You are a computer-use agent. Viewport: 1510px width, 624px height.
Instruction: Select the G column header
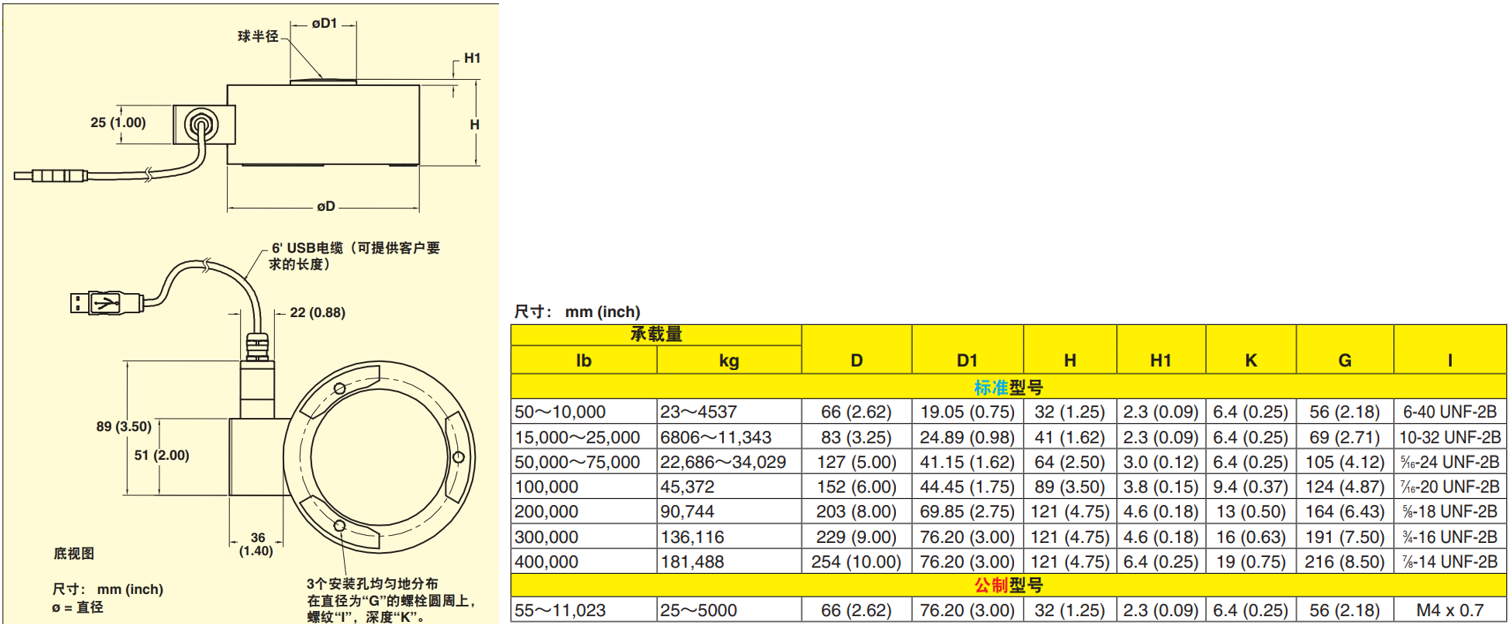pos(1342,360)
